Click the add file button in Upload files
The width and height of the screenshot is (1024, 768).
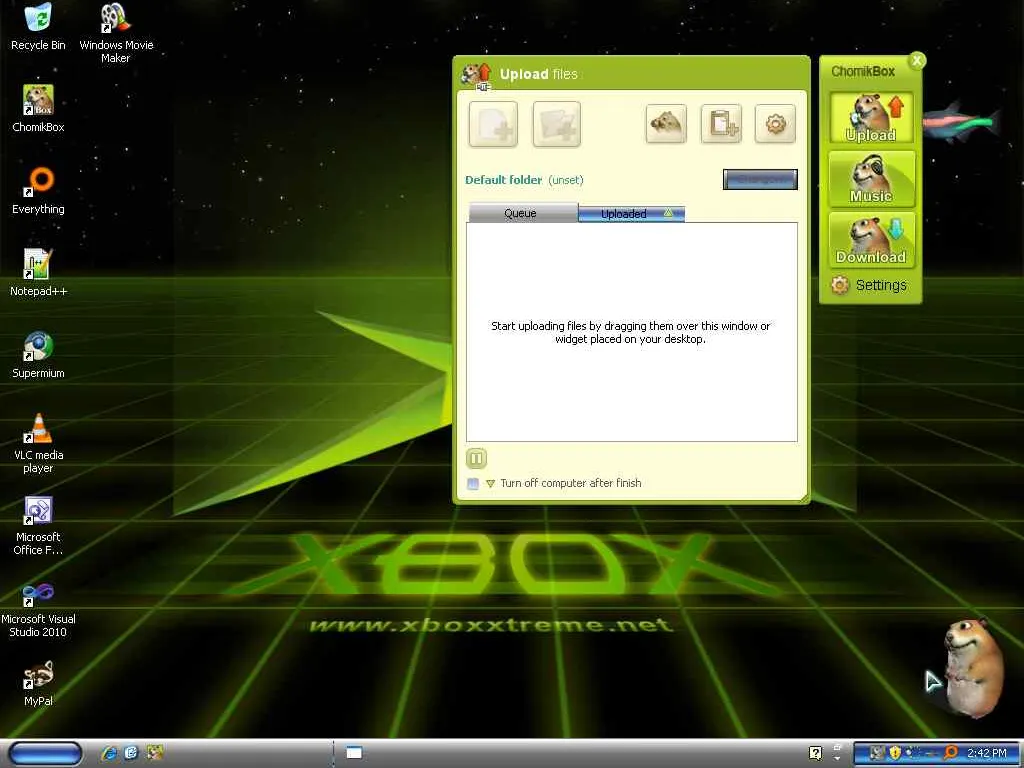click(x=493, y=124)
